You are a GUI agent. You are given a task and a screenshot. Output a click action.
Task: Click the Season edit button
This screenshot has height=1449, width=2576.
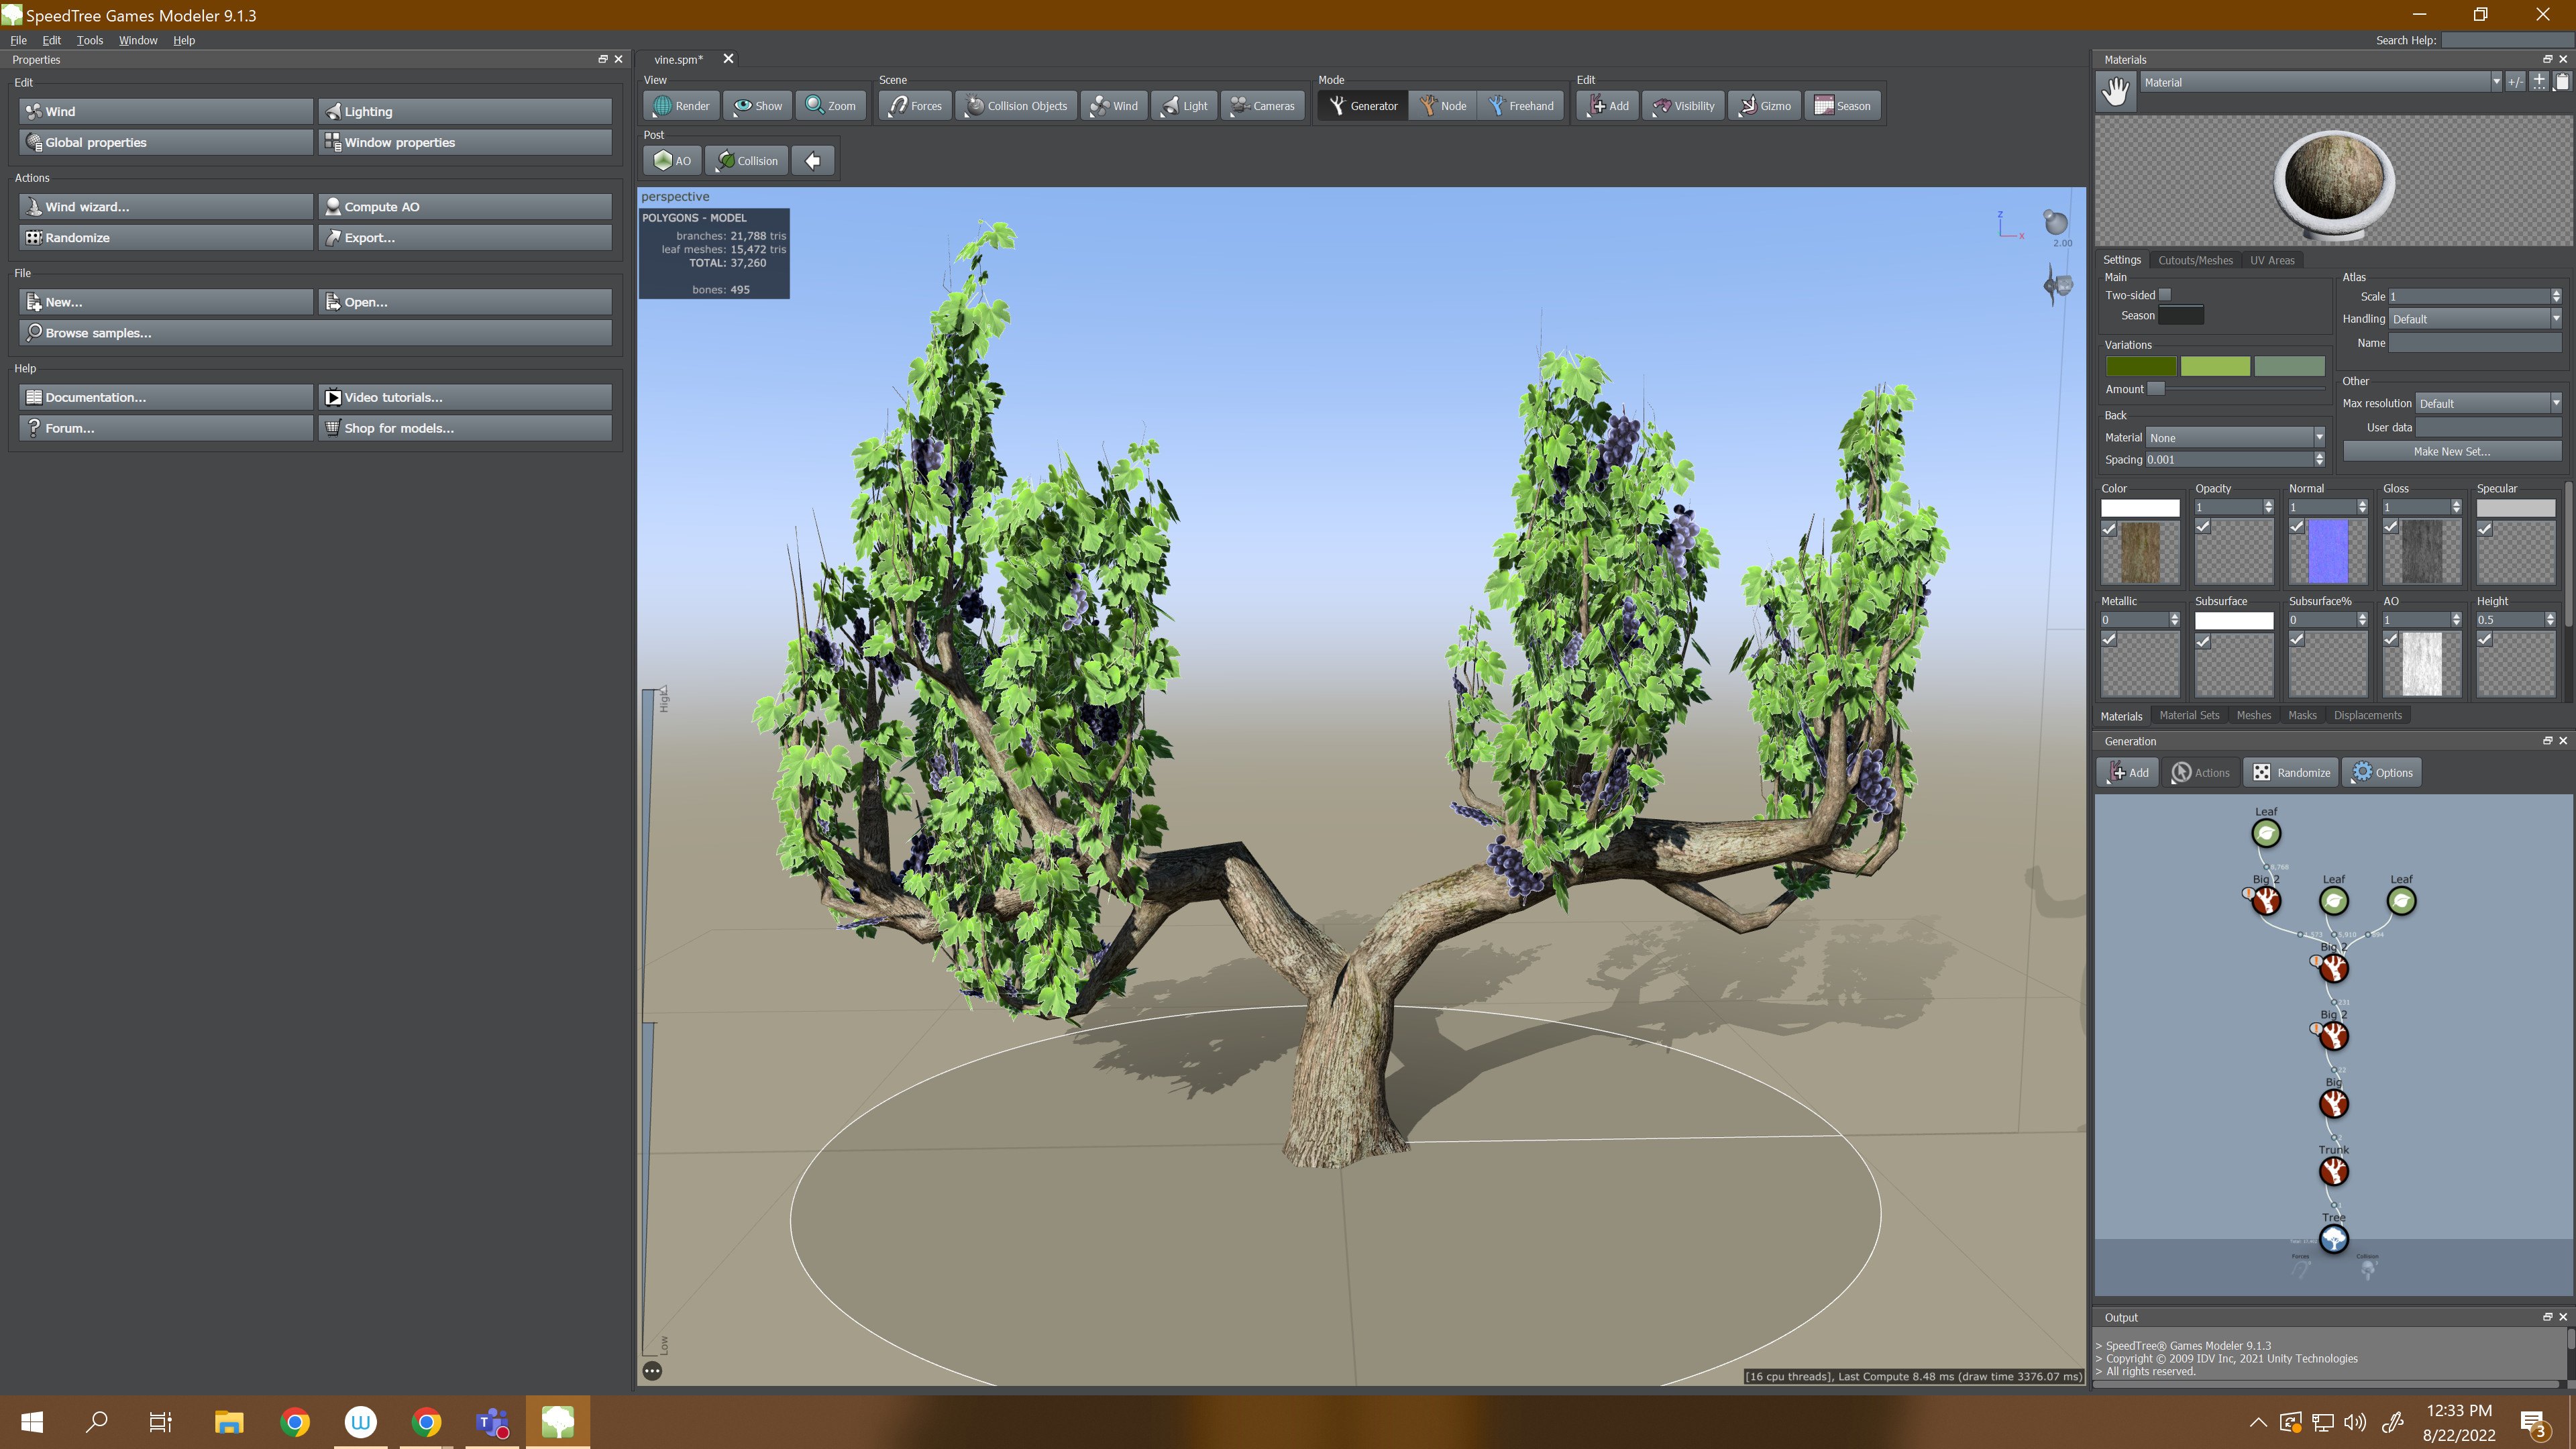(x=1842, y=106)
